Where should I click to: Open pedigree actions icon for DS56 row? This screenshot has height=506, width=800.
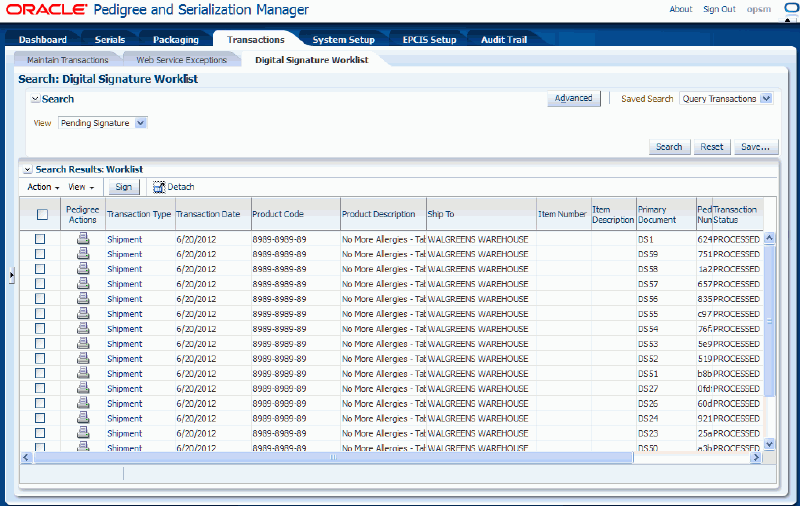(x=83, y=298)
